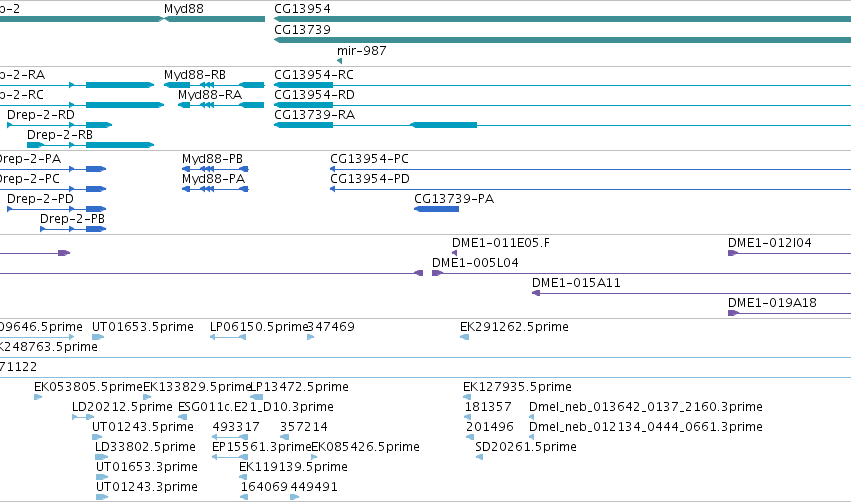Screen dimensions: 851x502
Task: Open the CG13954 gene label
Action: 302,9
